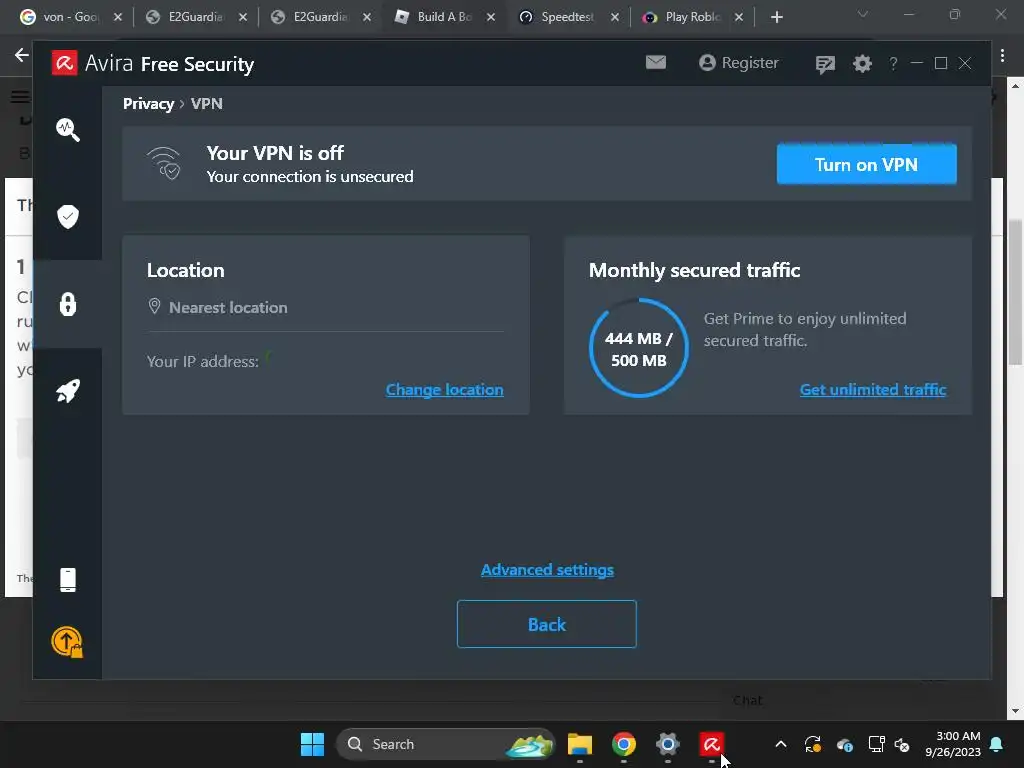Click the Back button
Screen dimensions: 1024x768
click(547, 624)
